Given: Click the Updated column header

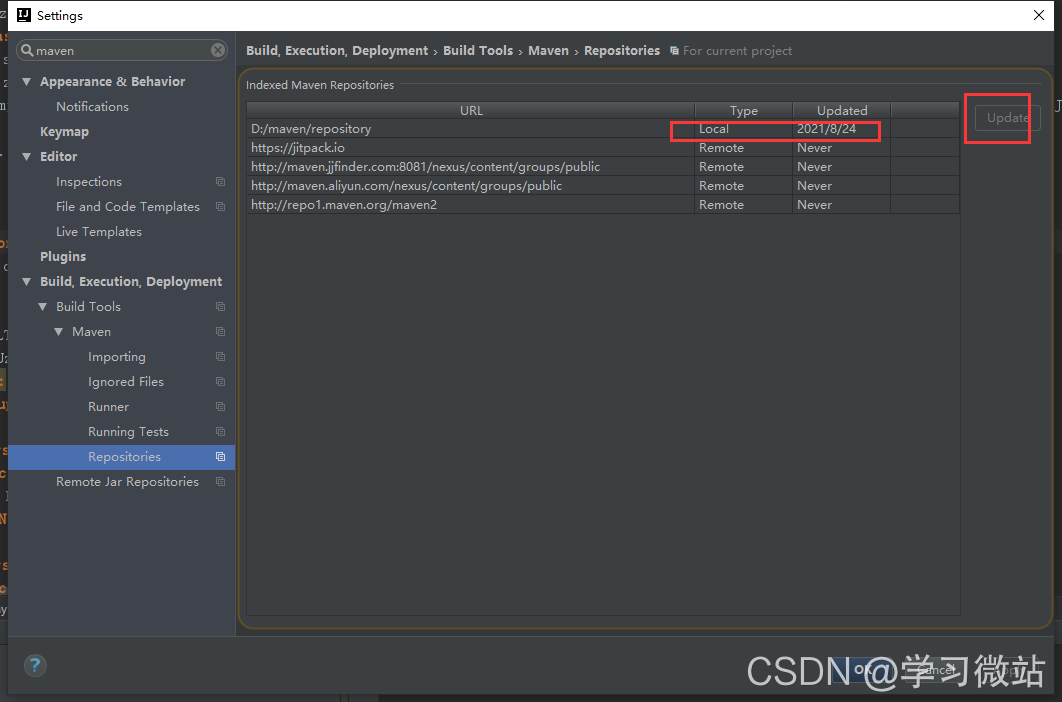Looking at the screenshot, I should (x=842, y=110).
